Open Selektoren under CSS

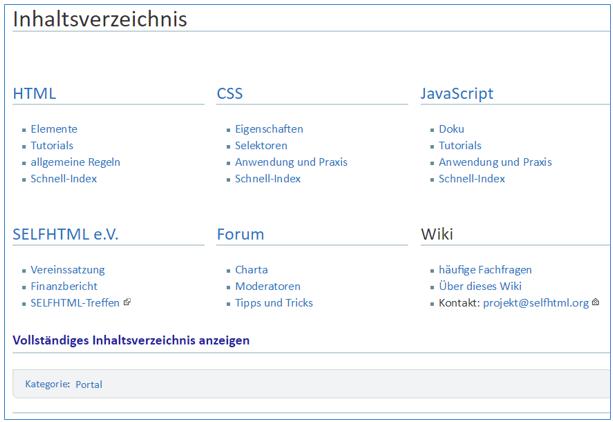(261, 145)
